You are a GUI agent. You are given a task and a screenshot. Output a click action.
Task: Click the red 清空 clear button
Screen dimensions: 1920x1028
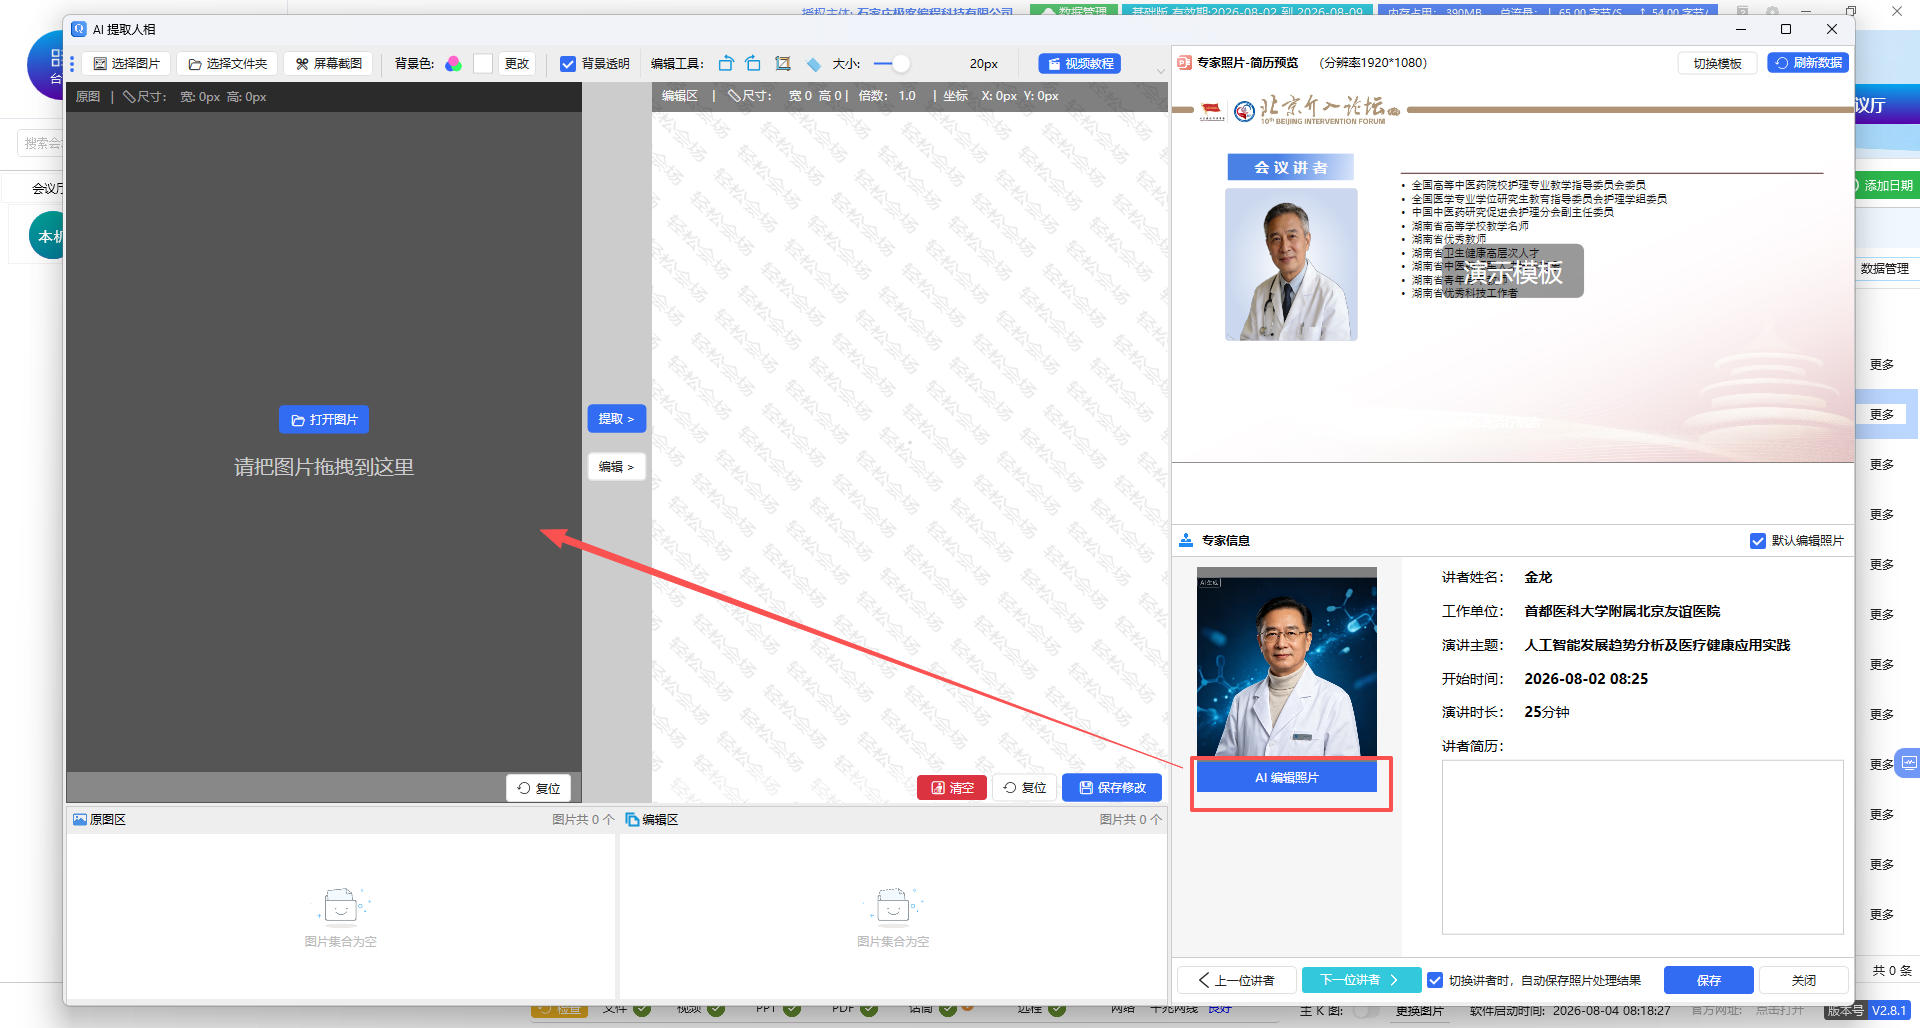pyautogui.click(x=952, y=788)
